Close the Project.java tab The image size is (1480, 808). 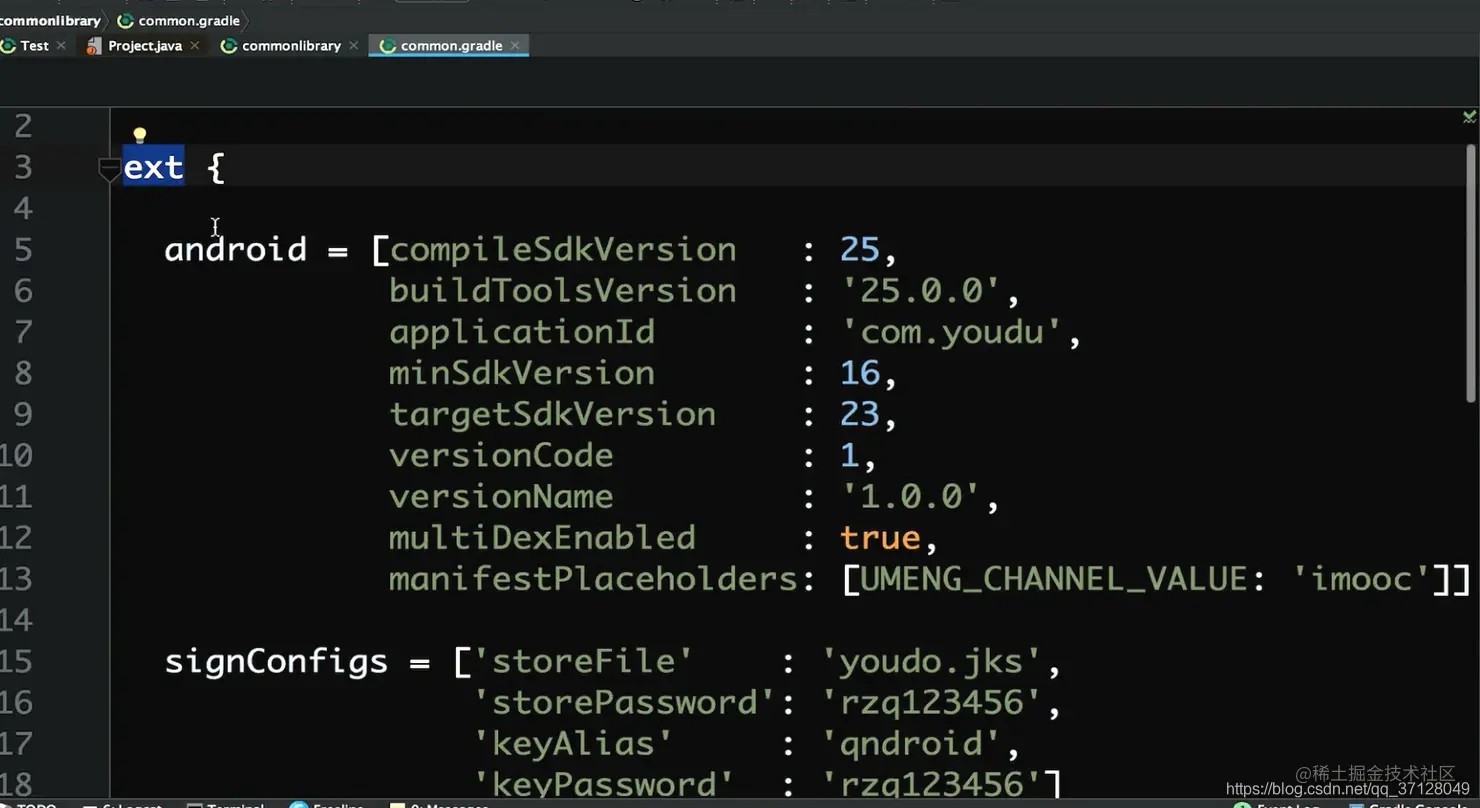point(195,45)
